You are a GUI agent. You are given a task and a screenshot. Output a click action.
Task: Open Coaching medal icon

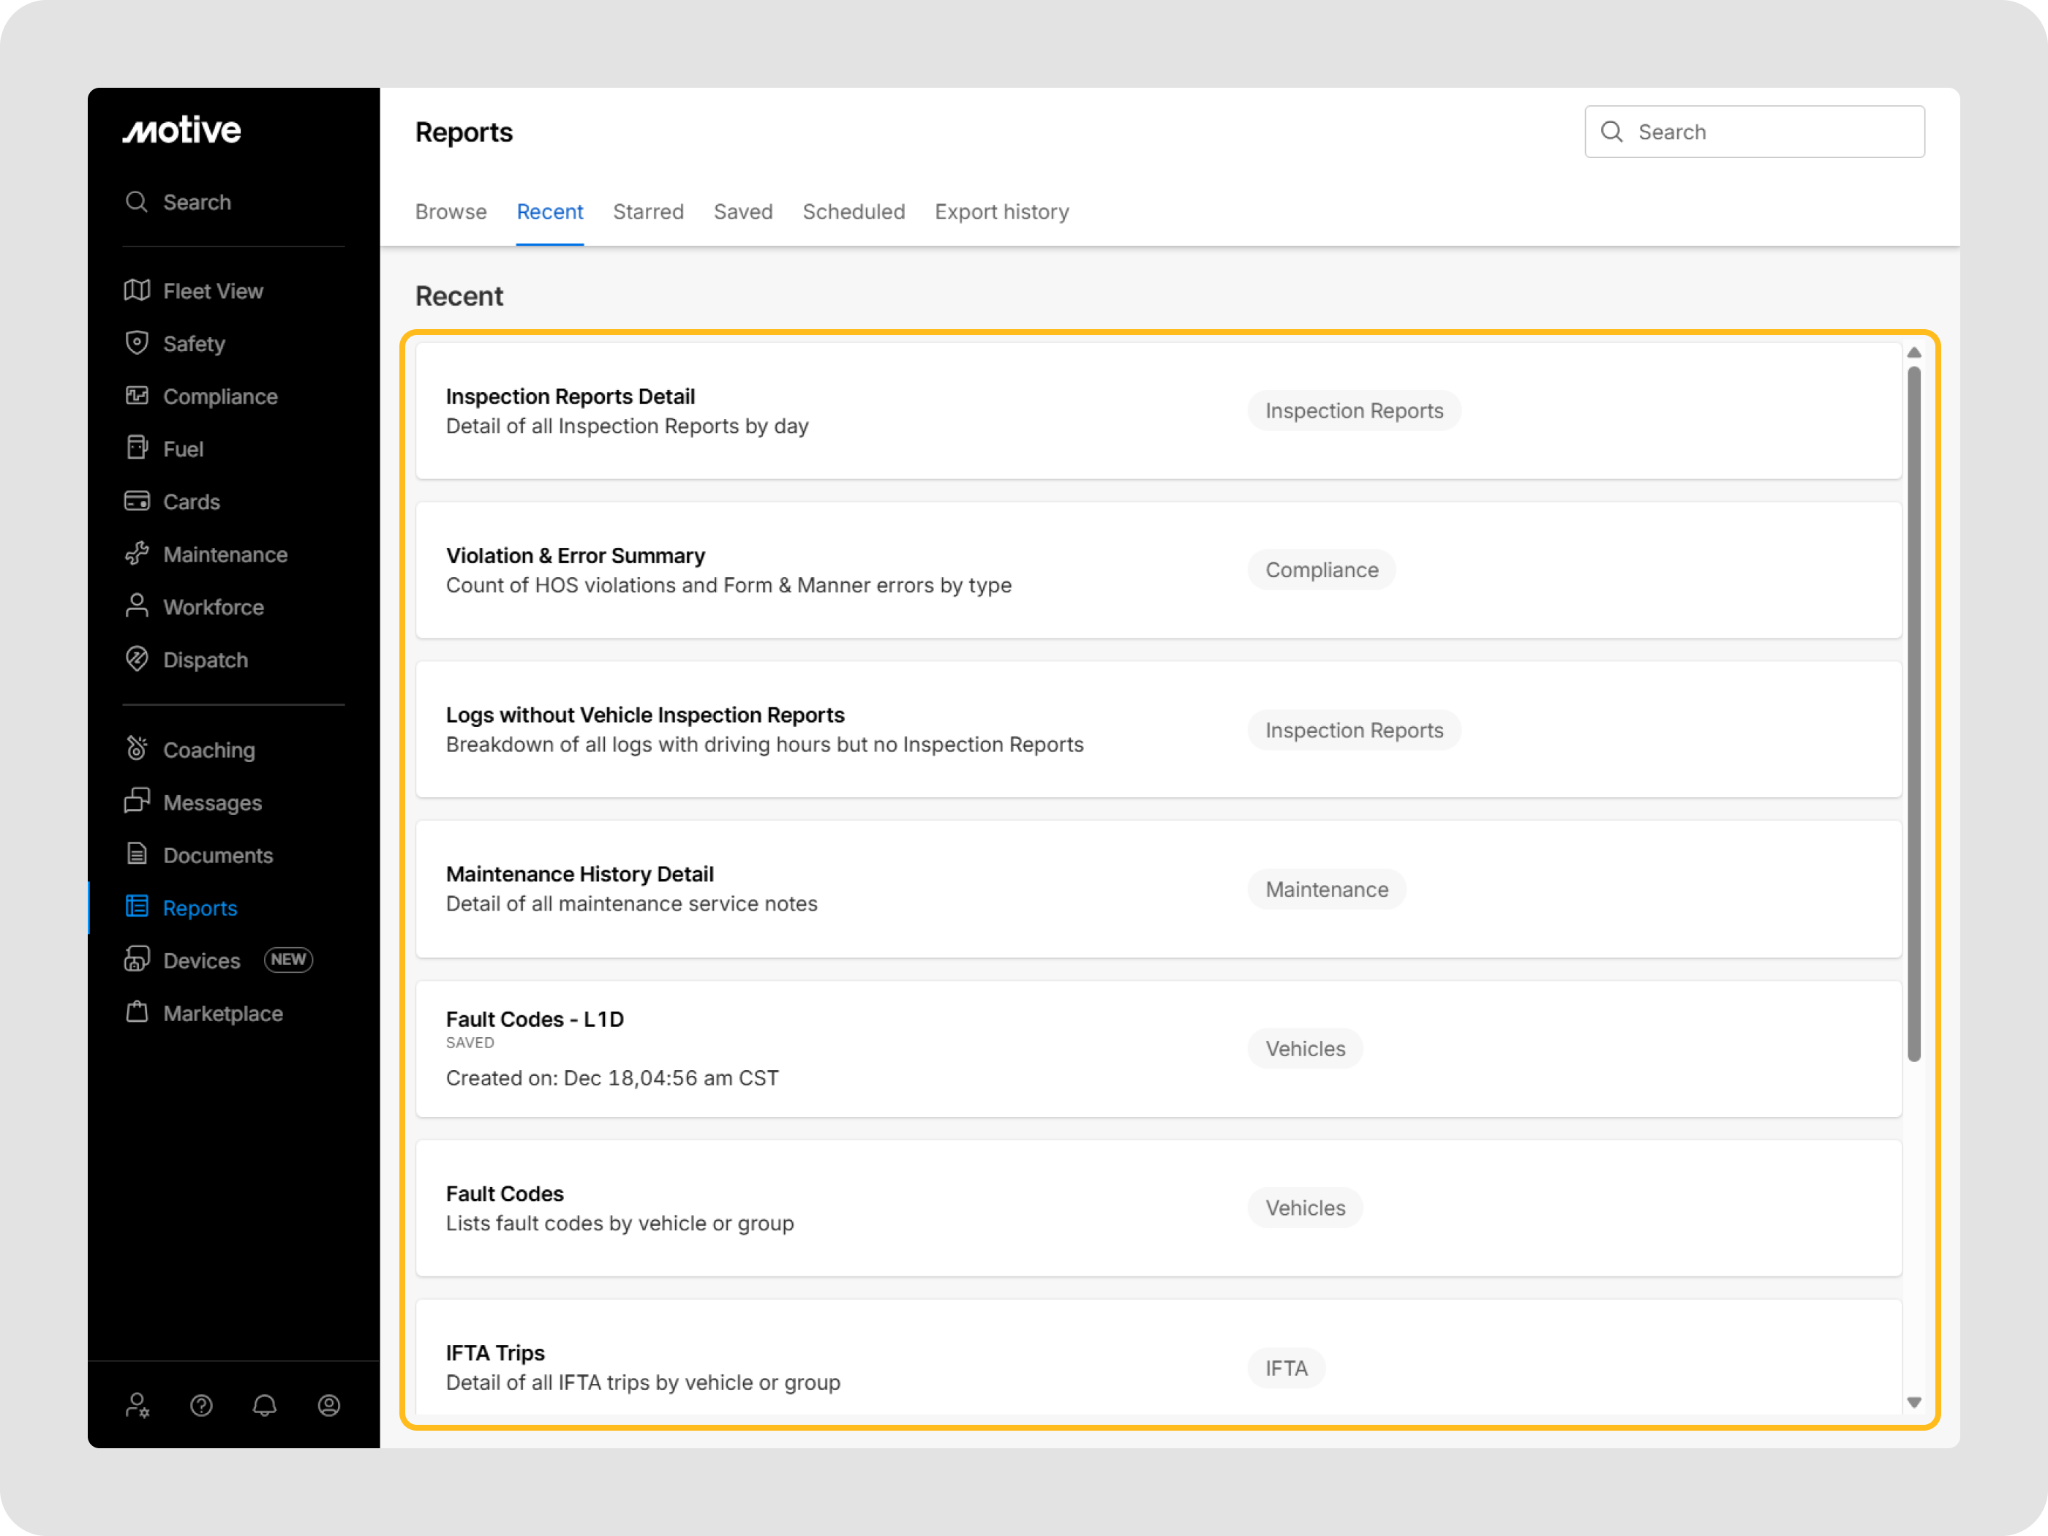pyautogui.click(x=137, y=749)
